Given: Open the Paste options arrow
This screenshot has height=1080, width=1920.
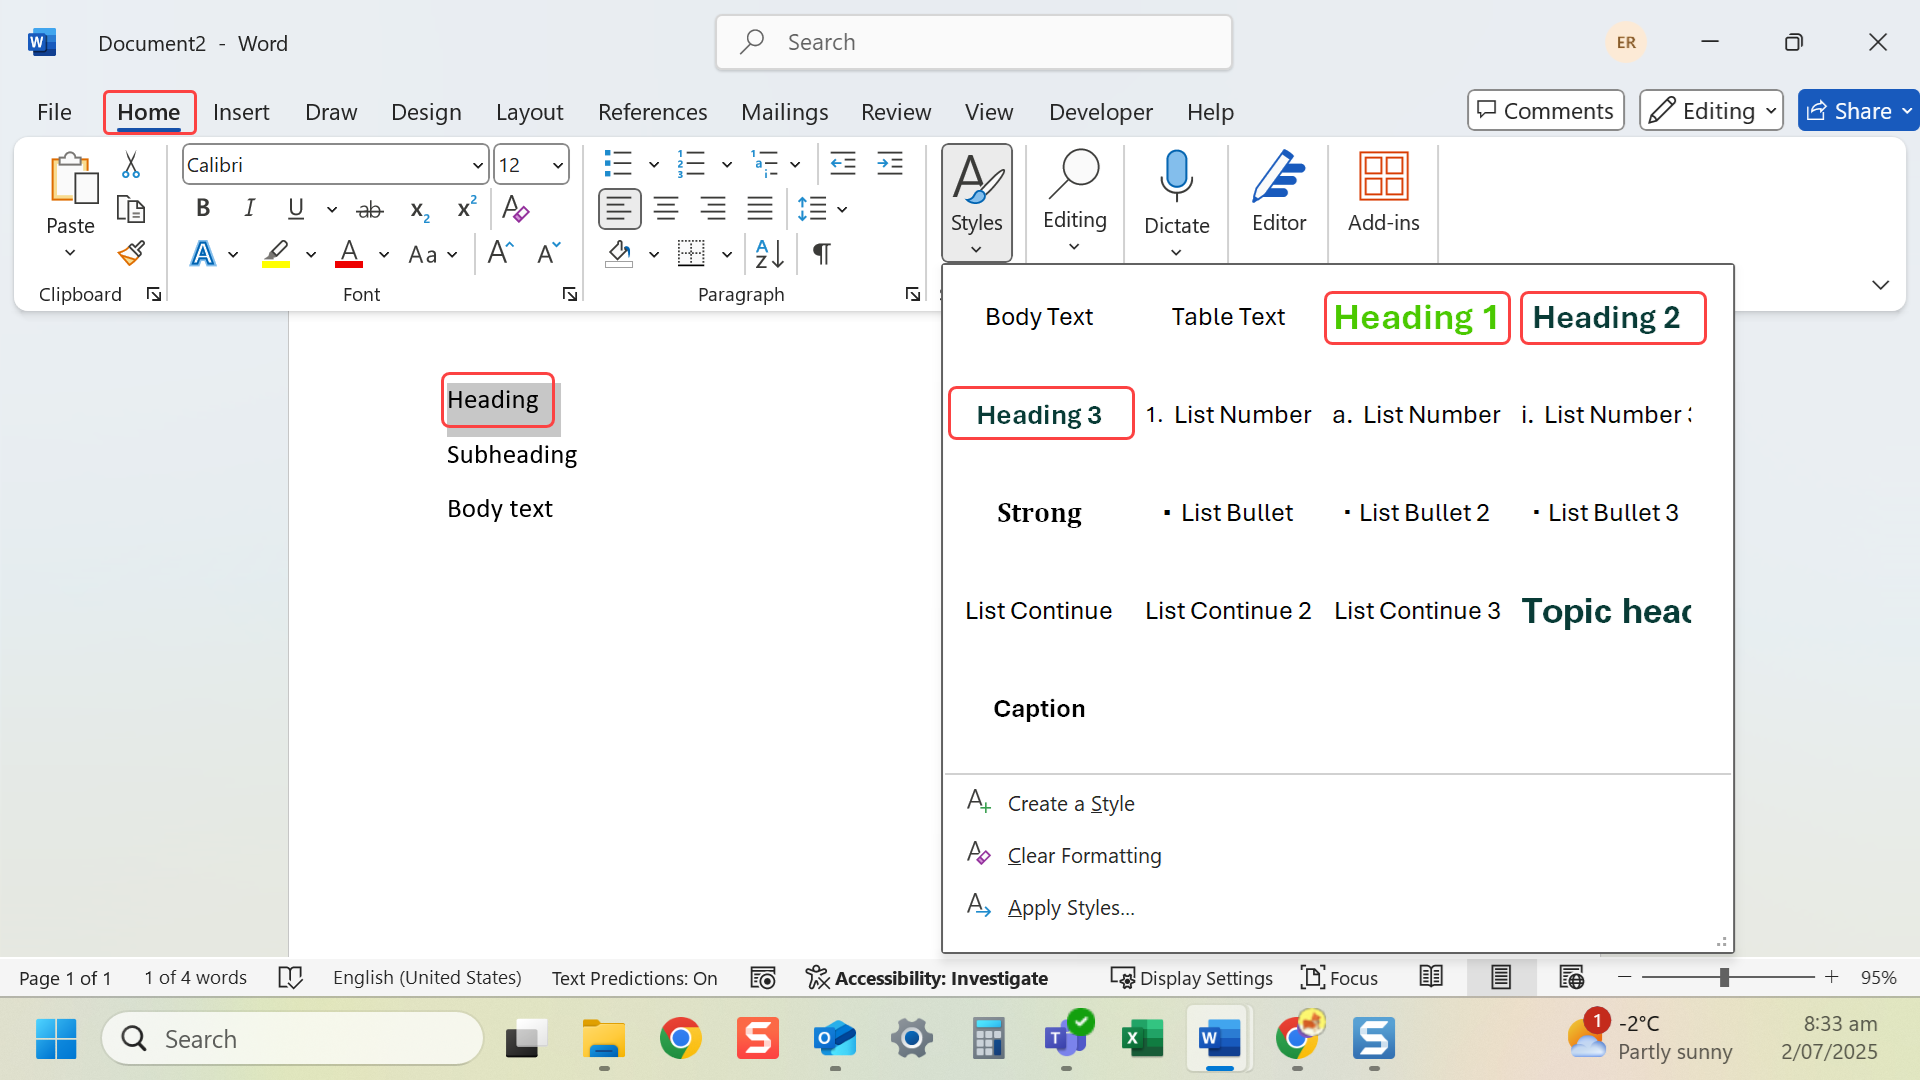Looking at the screenshot, I should click(x=70, y=253).
